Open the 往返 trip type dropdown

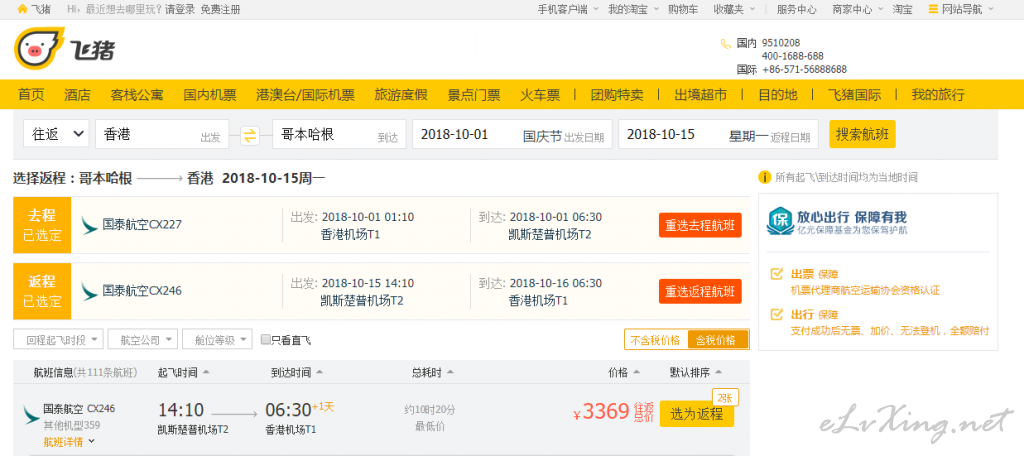[56, 134]
